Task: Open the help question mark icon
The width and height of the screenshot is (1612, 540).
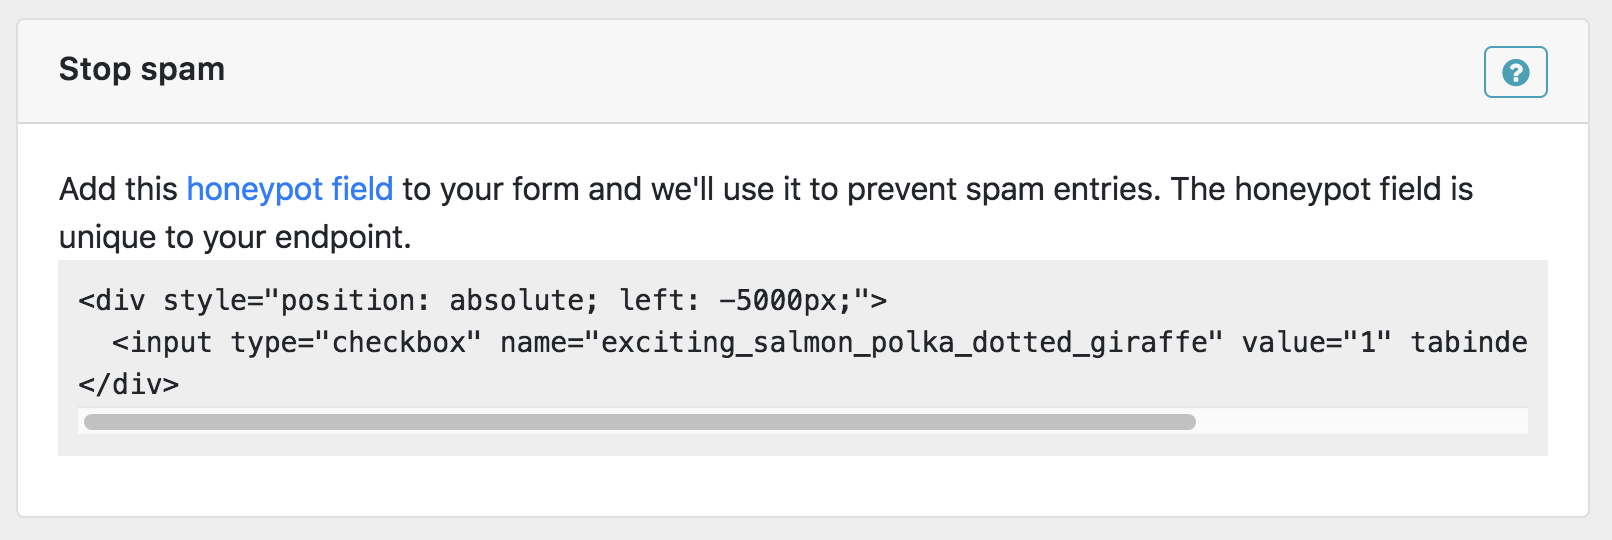Action: click(1515, 72)
